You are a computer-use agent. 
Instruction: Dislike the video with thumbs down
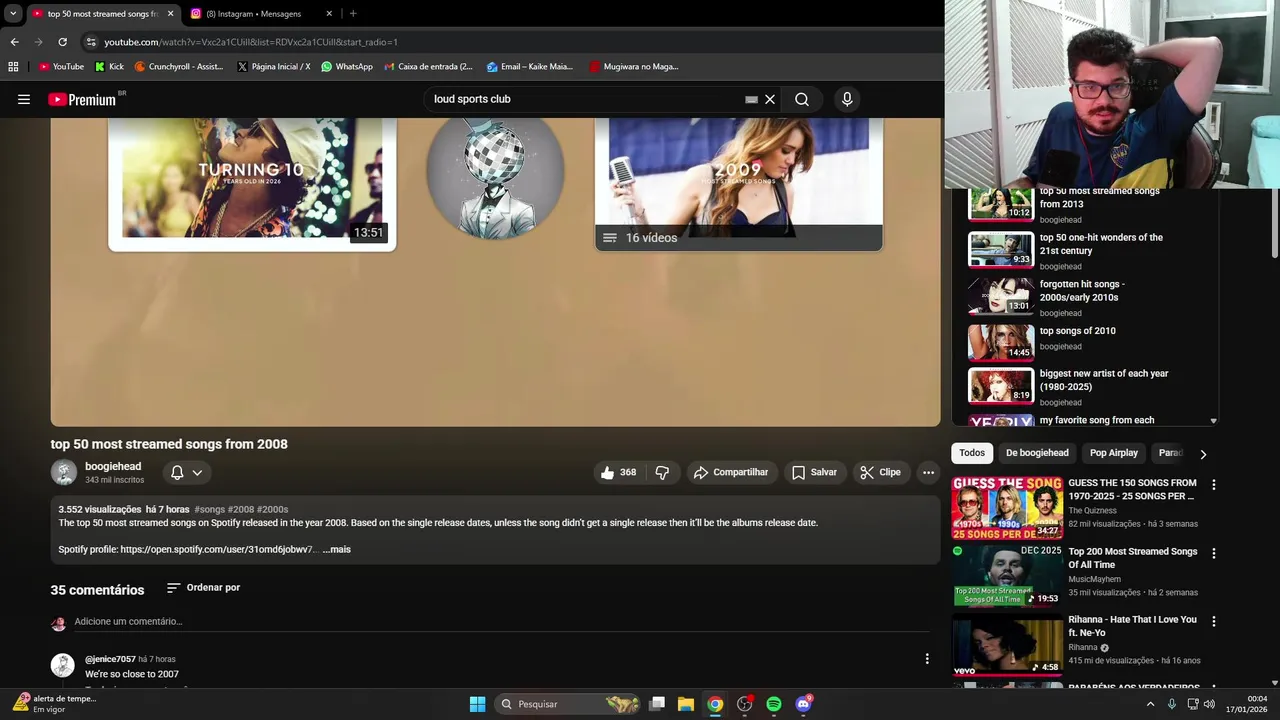[662, 472]
